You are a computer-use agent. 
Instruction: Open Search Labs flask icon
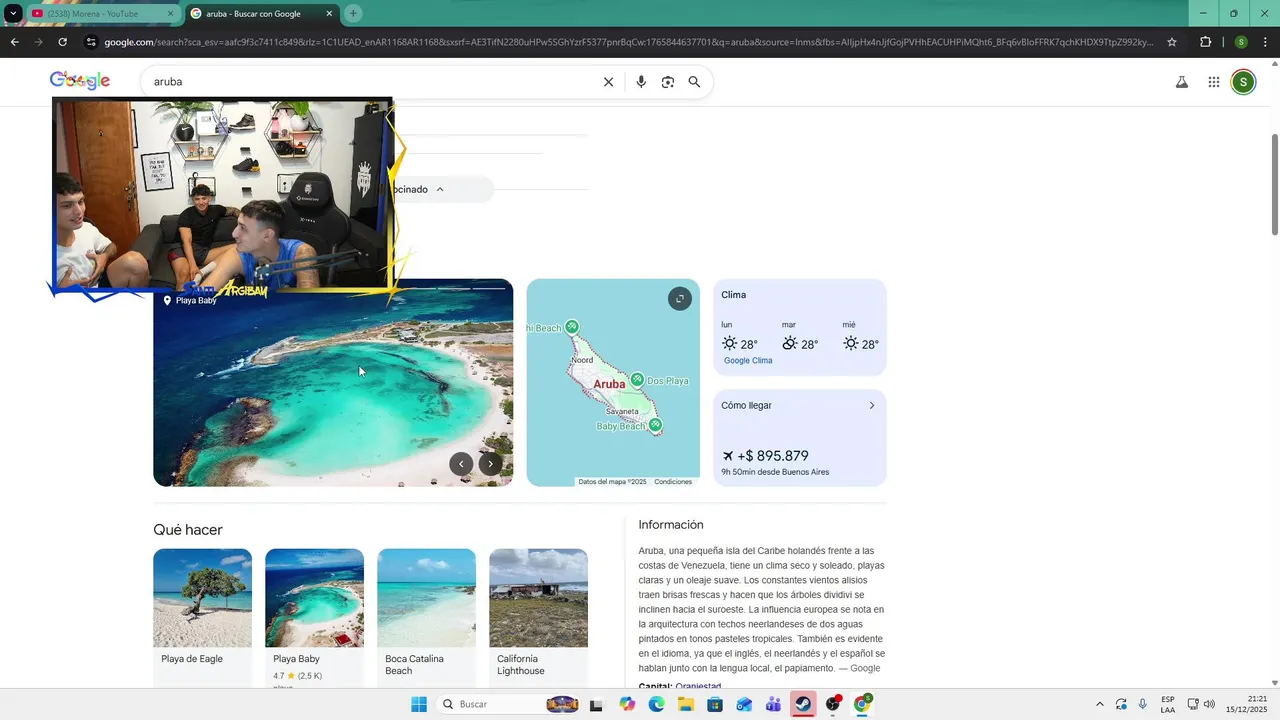[1181, 82]
